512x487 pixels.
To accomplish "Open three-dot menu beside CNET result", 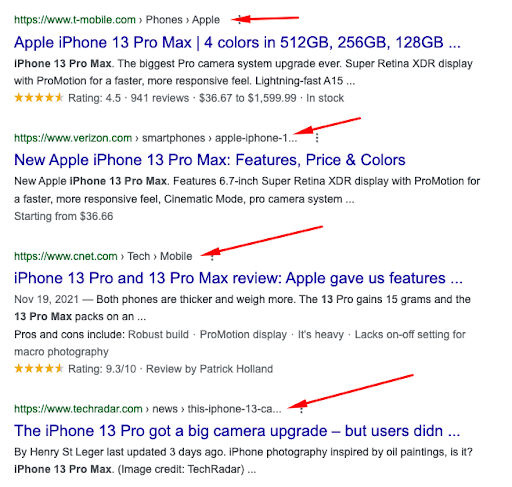I will coord(212,256).
